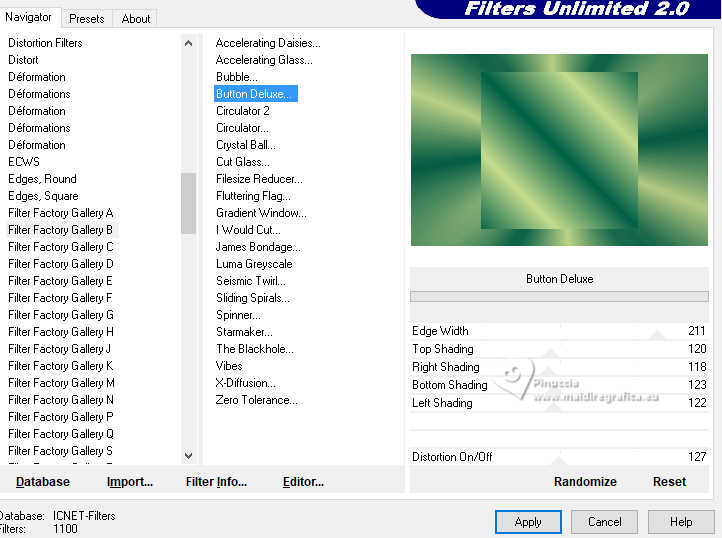Select Filter Factory Gallery S

pos(60,451)
